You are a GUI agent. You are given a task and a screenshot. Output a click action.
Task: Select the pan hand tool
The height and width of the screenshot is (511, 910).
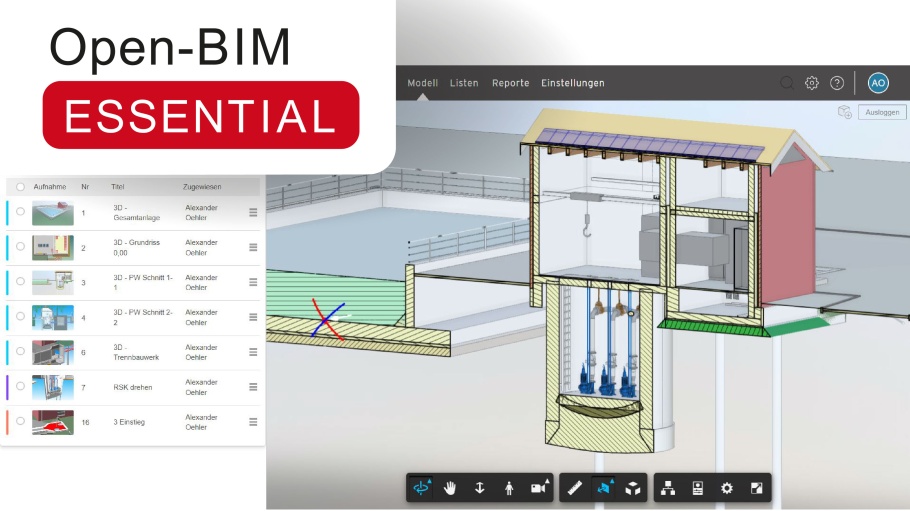click(x=450, y=488)
